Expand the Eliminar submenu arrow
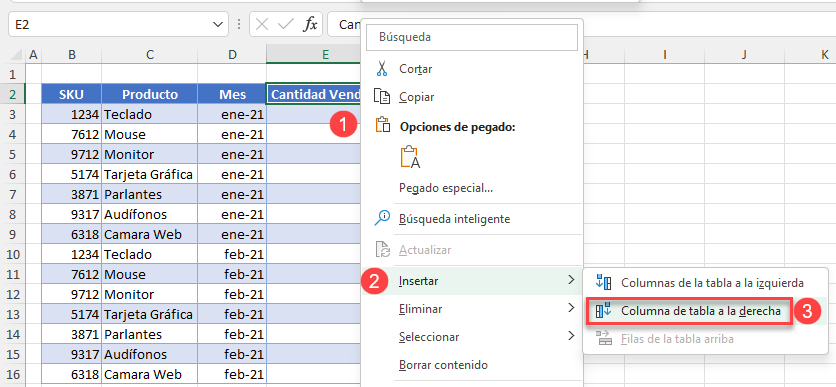This screenshot has height=387, width=836. (x=571, y=308)
